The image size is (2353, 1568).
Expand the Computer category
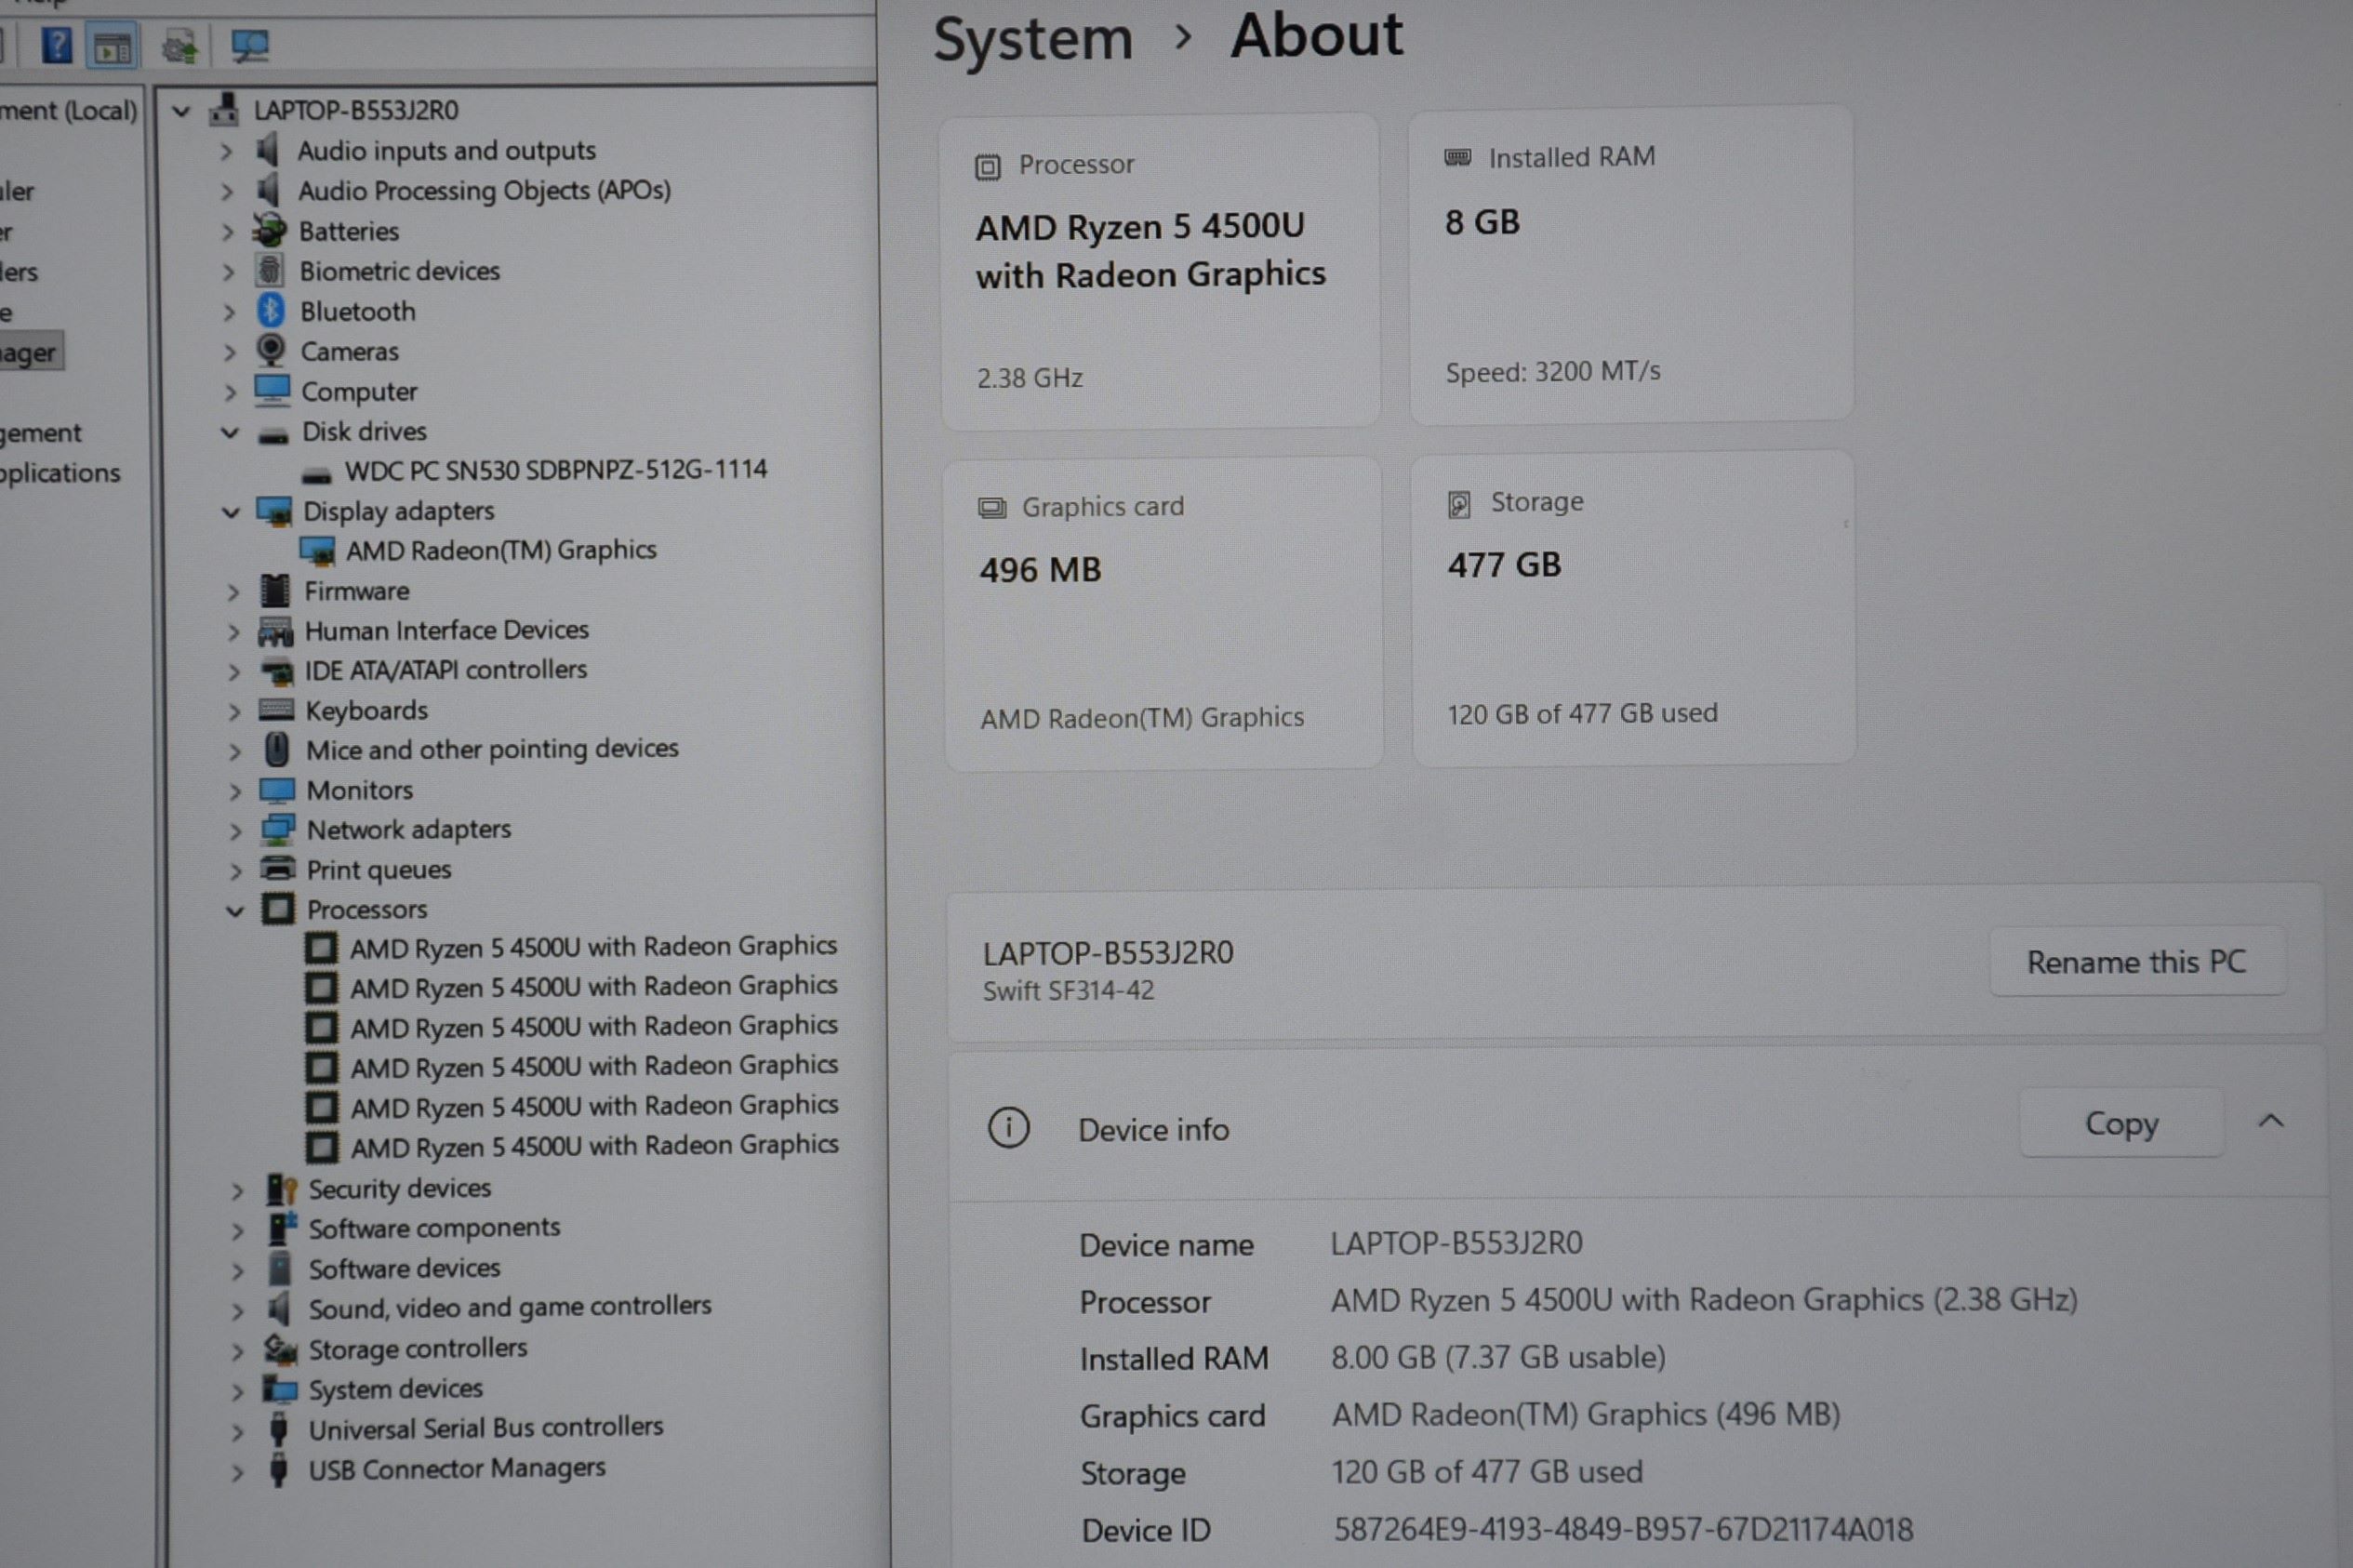pyautogui.click(x=229, y=392)
